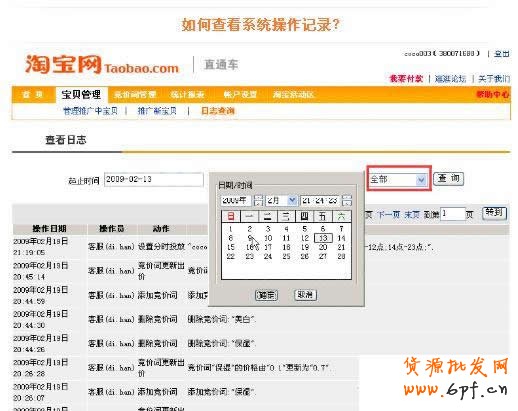Click the 关于我们 link

[x=494, y=79]
